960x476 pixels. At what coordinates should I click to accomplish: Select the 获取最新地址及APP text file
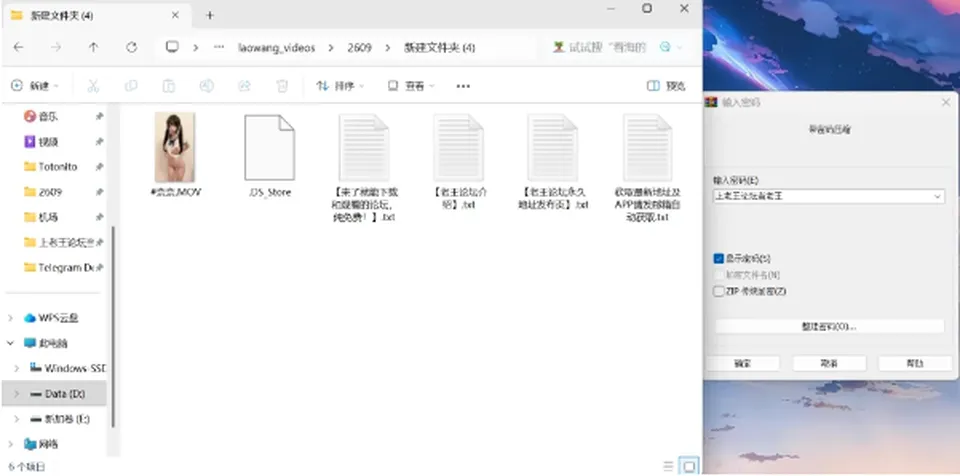tap(648, 168)
